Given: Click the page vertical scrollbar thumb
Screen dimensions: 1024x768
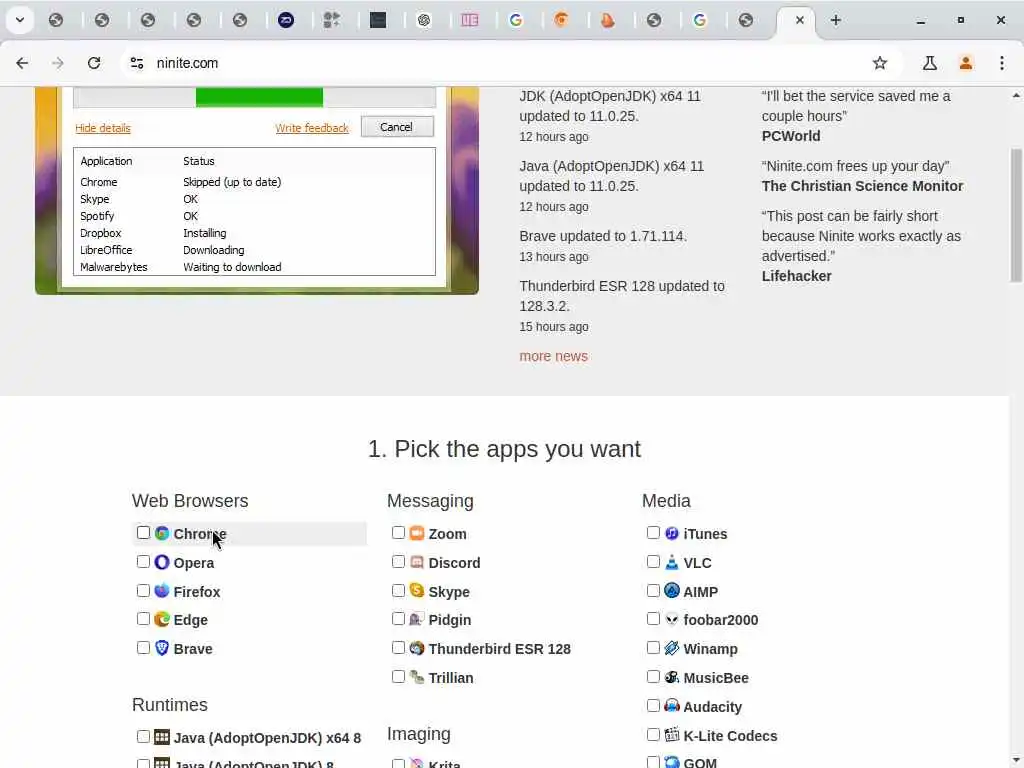Looking at the screenshot, I should pyautogui.click(x=1016, y=215).
